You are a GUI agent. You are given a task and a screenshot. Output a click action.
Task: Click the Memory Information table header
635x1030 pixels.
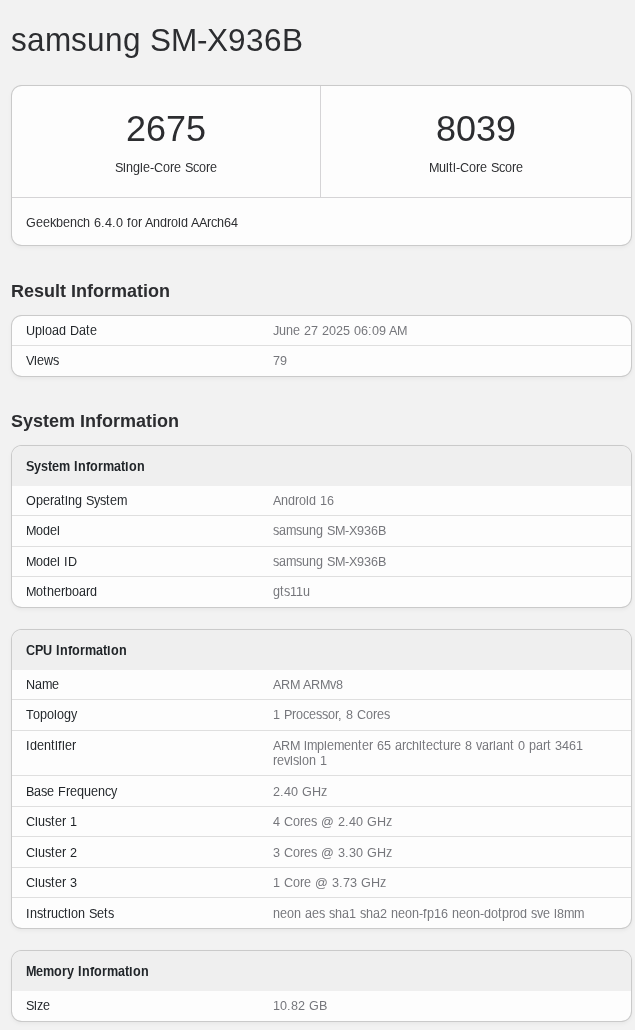[x=87, y=972]
